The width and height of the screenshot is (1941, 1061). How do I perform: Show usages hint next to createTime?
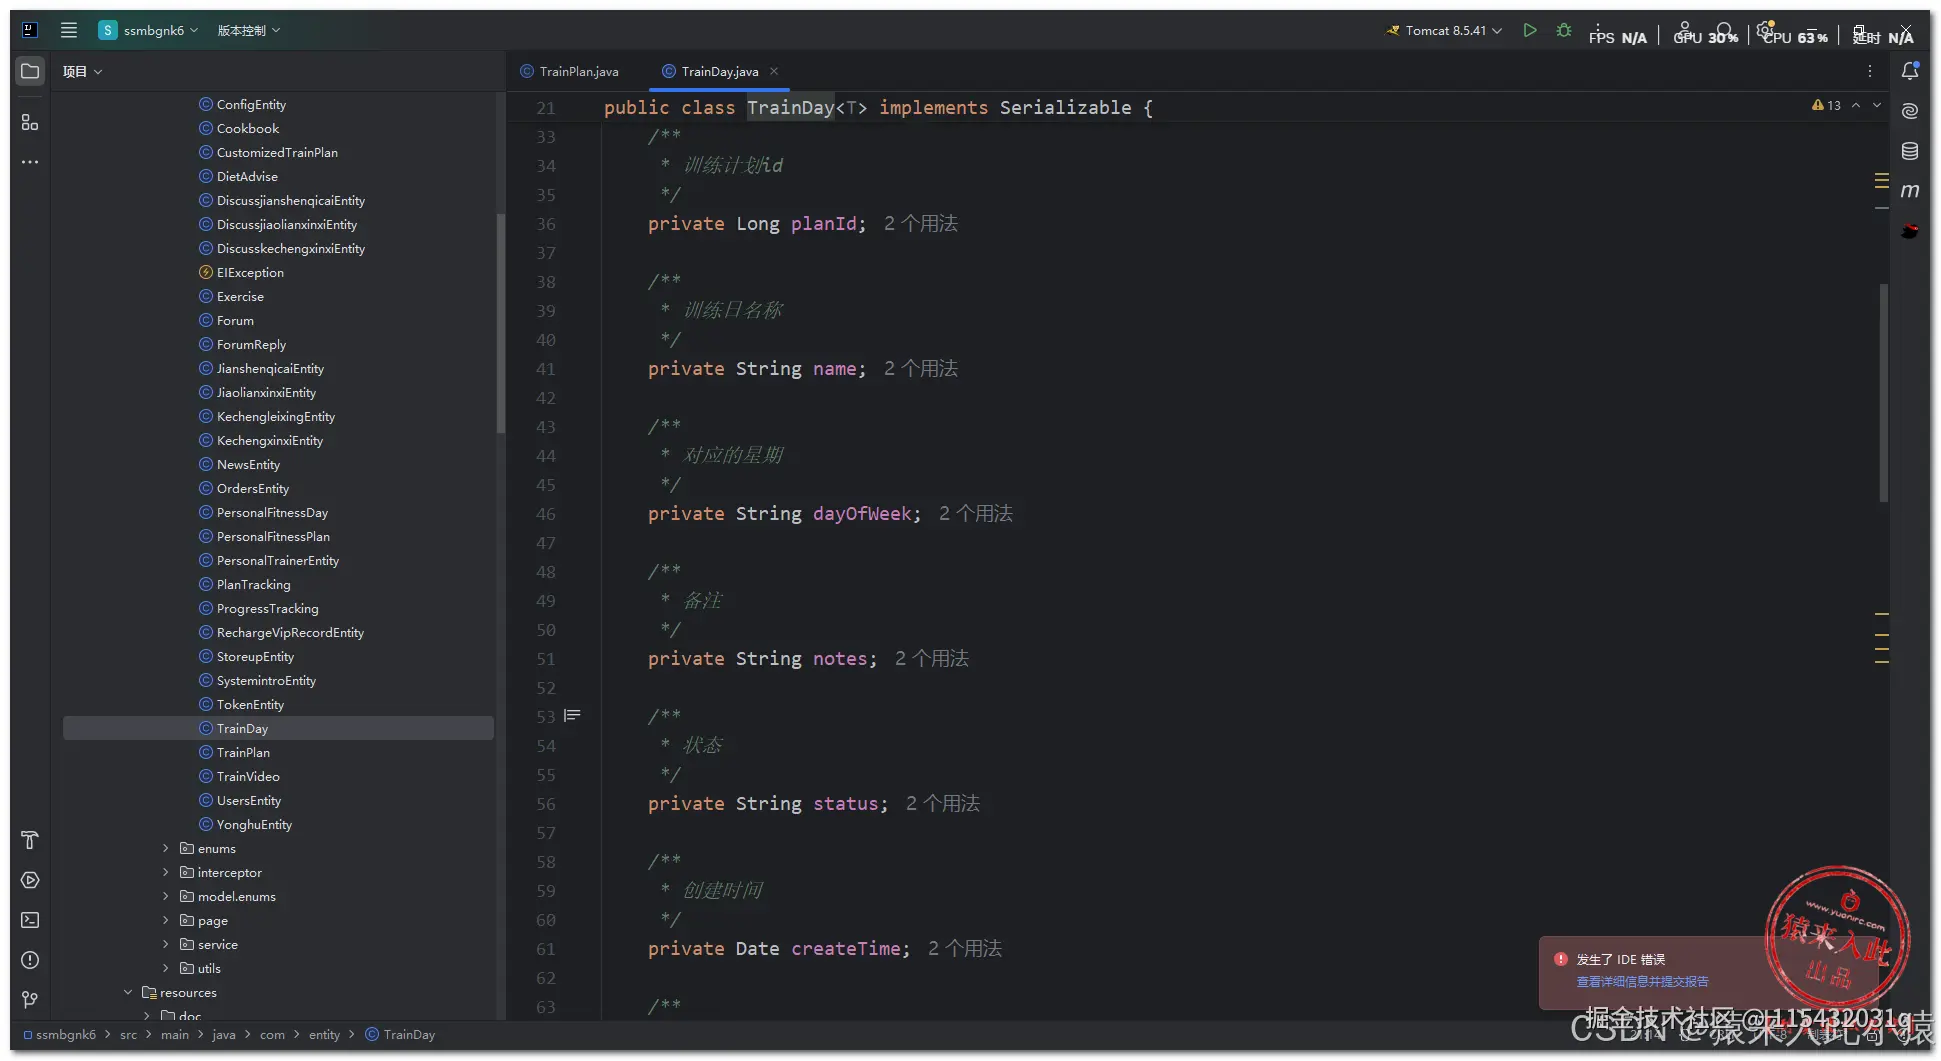(965, 949)
